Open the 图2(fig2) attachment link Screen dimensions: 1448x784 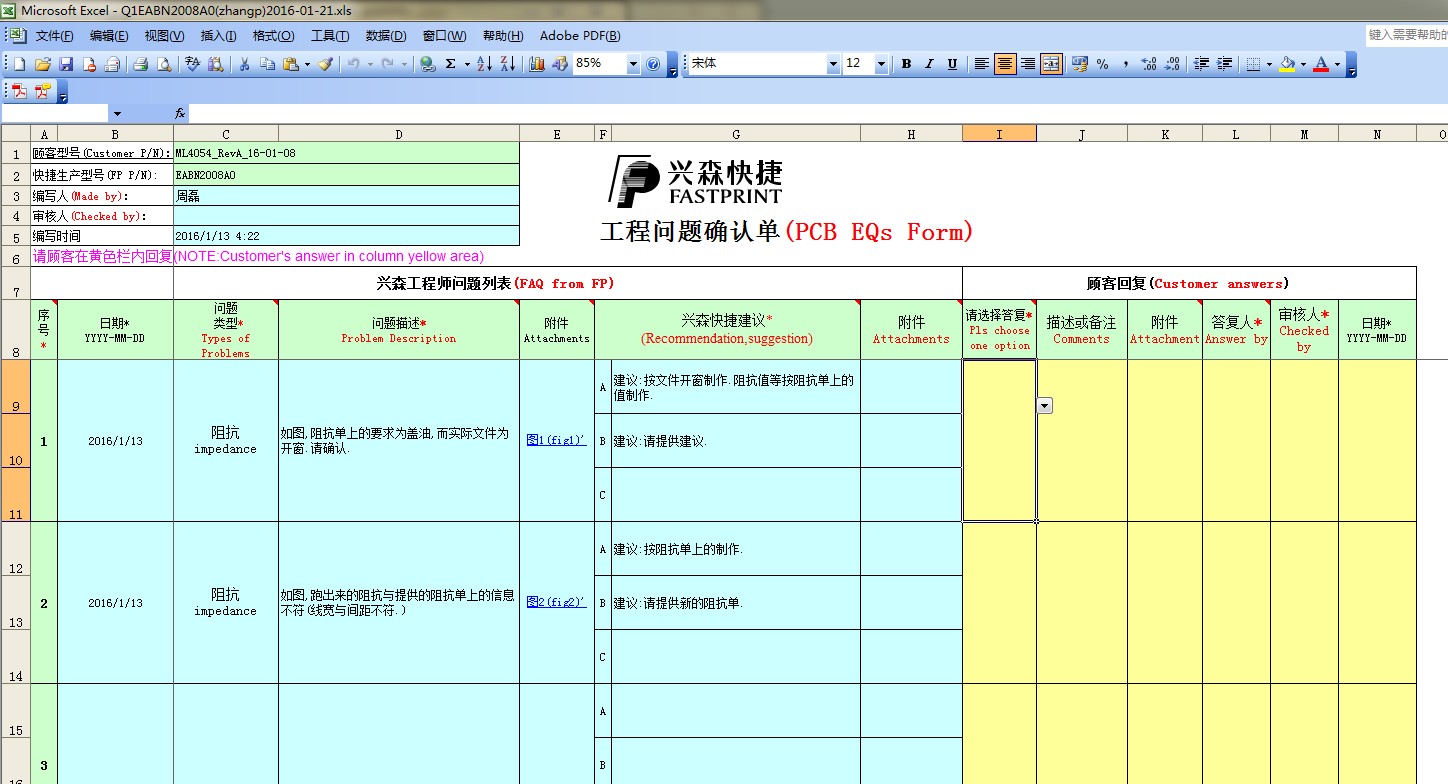point(556,602)
